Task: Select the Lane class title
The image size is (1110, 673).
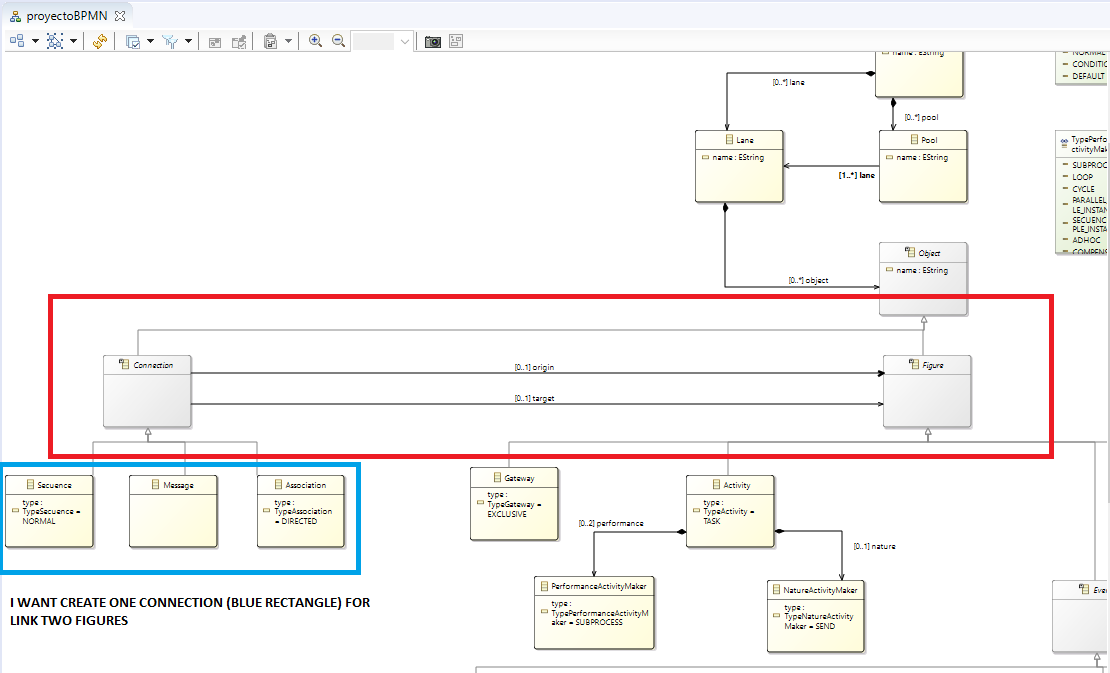Action: coord(745,141)
